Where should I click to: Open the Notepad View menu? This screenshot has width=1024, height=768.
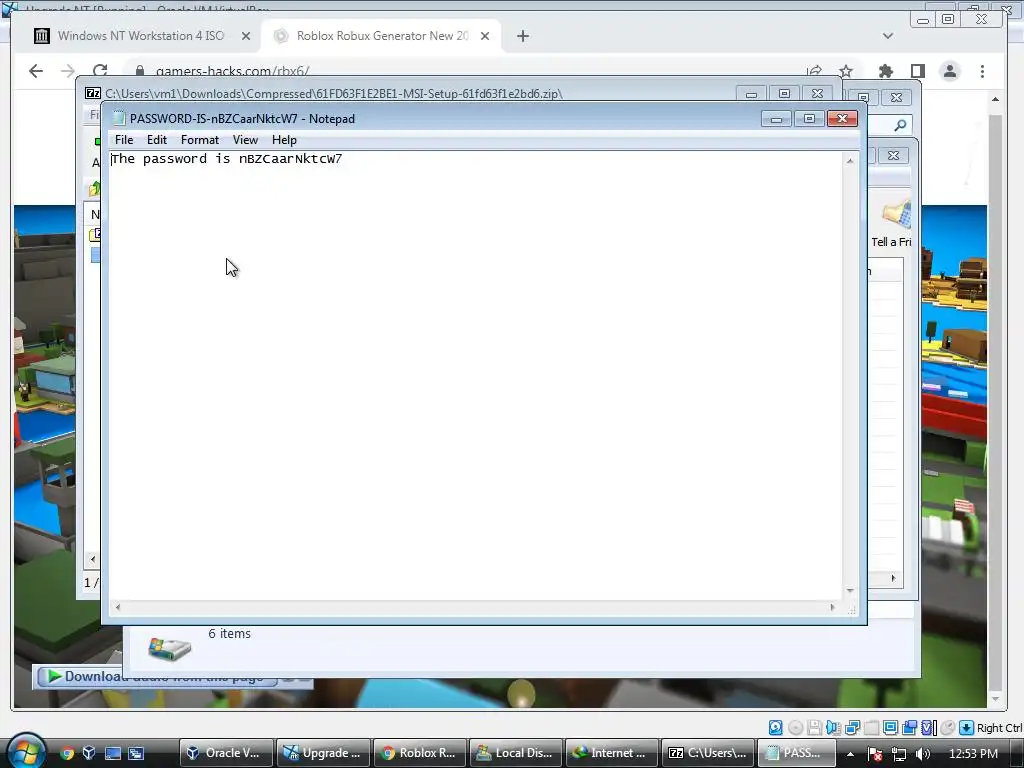coord(246,140)
